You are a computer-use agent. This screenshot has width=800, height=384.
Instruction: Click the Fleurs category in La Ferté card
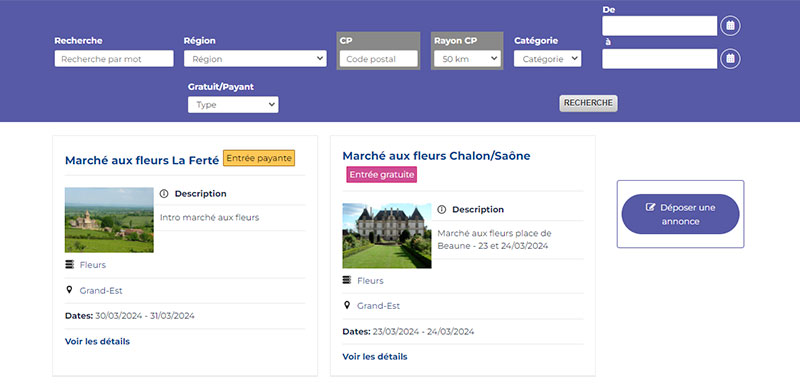(x=92, y=265)
